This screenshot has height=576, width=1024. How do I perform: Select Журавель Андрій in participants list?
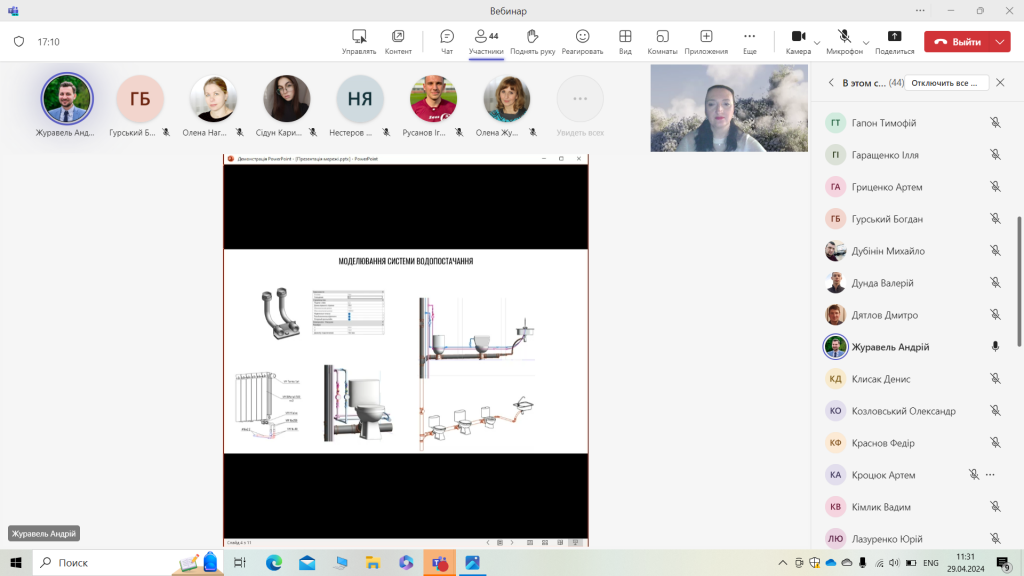890,347
